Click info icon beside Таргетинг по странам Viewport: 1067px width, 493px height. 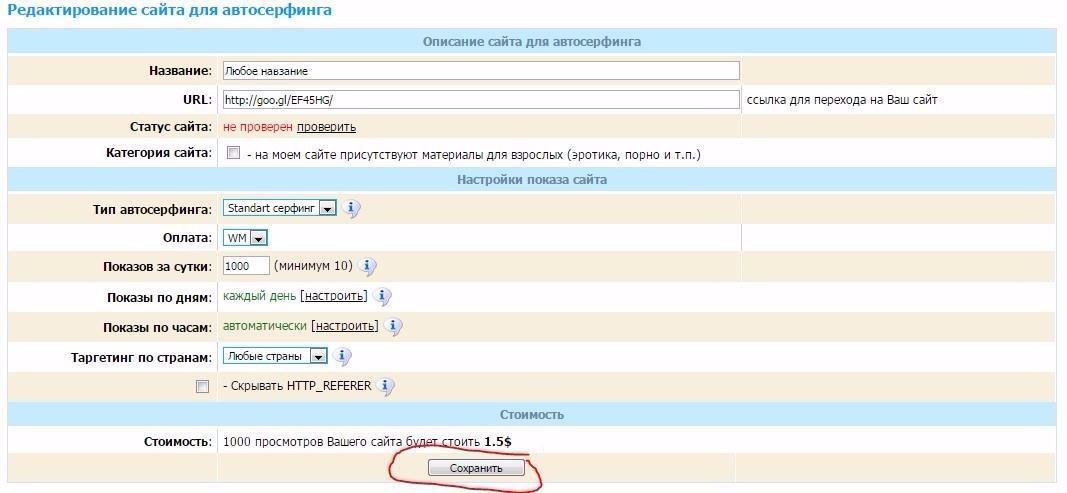click(x=343, y=356)
